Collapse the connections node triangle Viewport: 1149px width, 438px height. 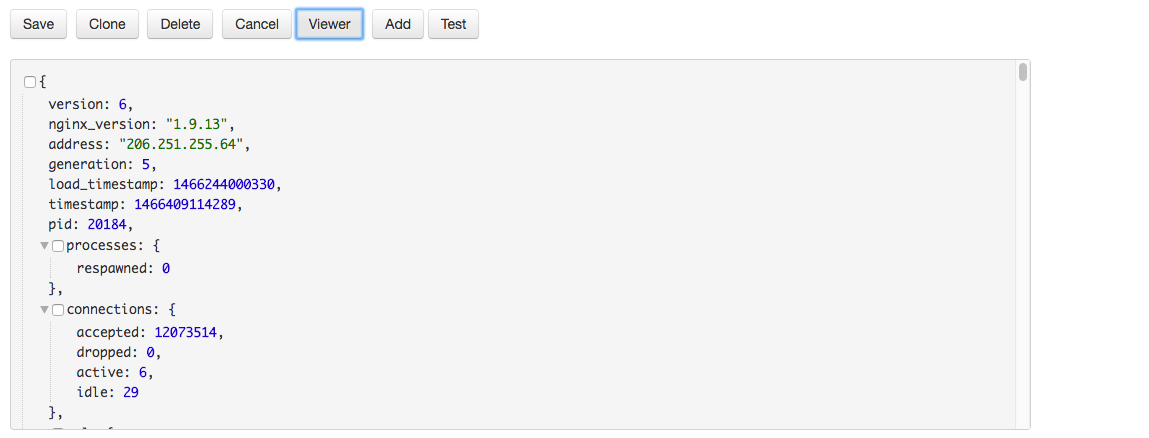pyautogui.click(x=45, y=311)
